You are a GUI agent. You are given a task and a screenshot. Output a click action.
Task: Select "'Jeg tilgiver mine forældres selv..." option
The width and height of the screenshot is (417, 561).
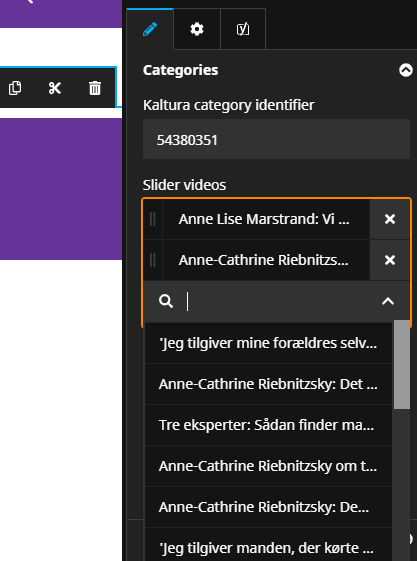click(x=268, y=343)
